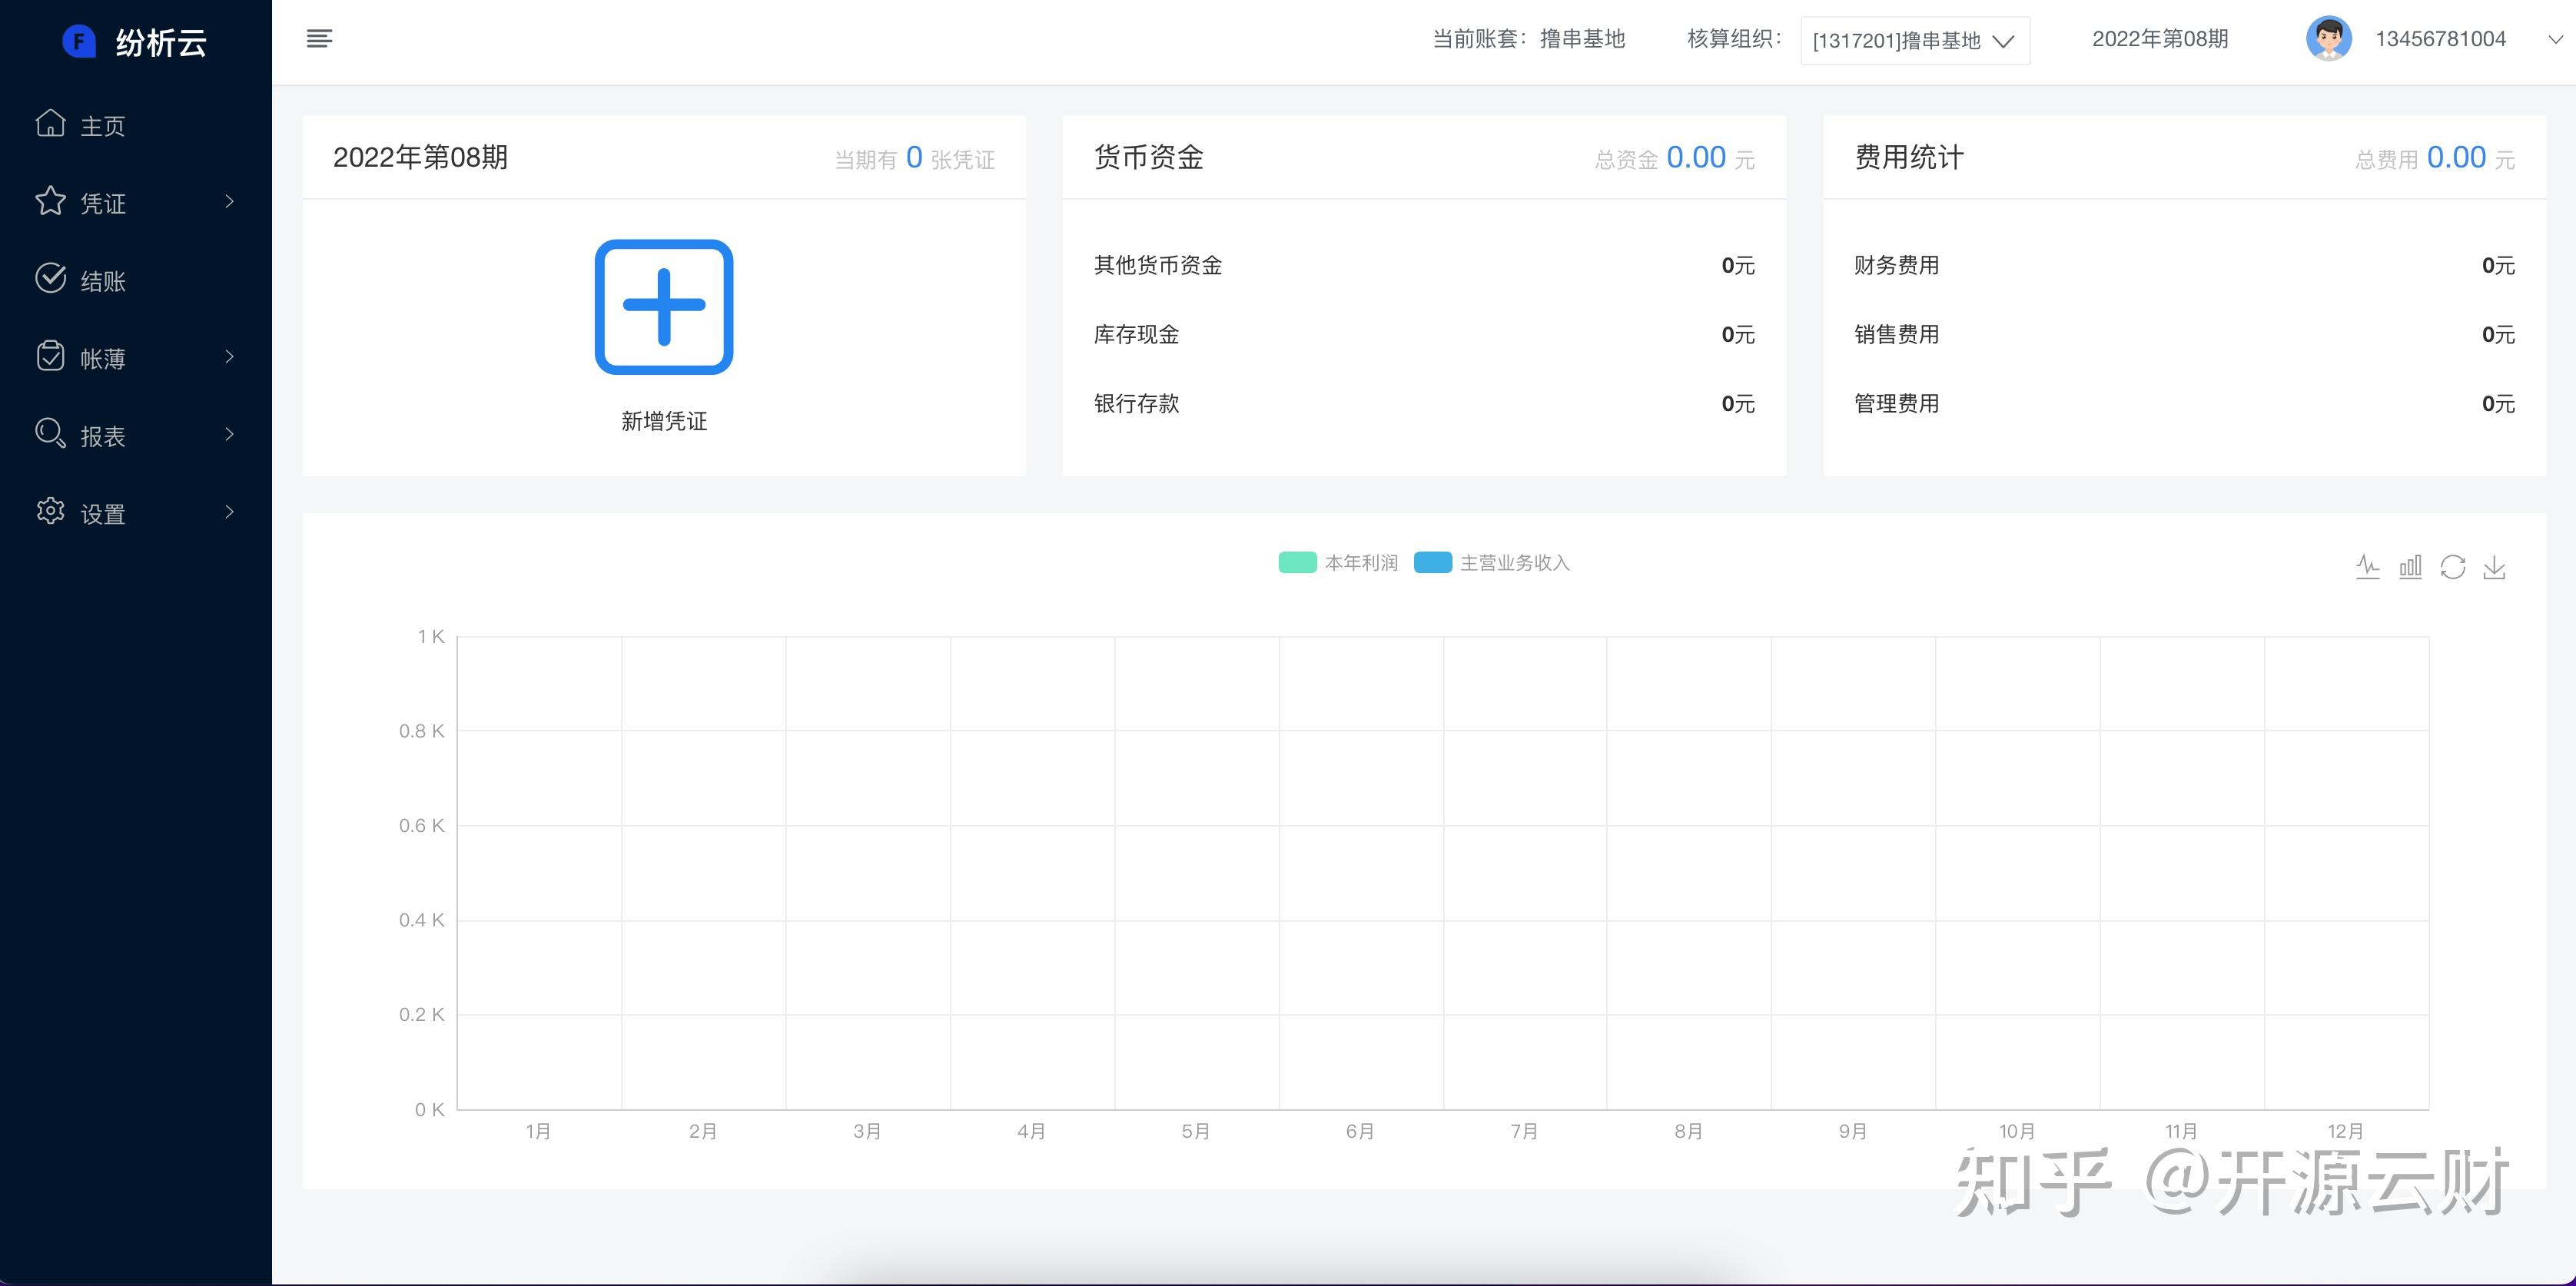Download chart as image icon

2494,567
